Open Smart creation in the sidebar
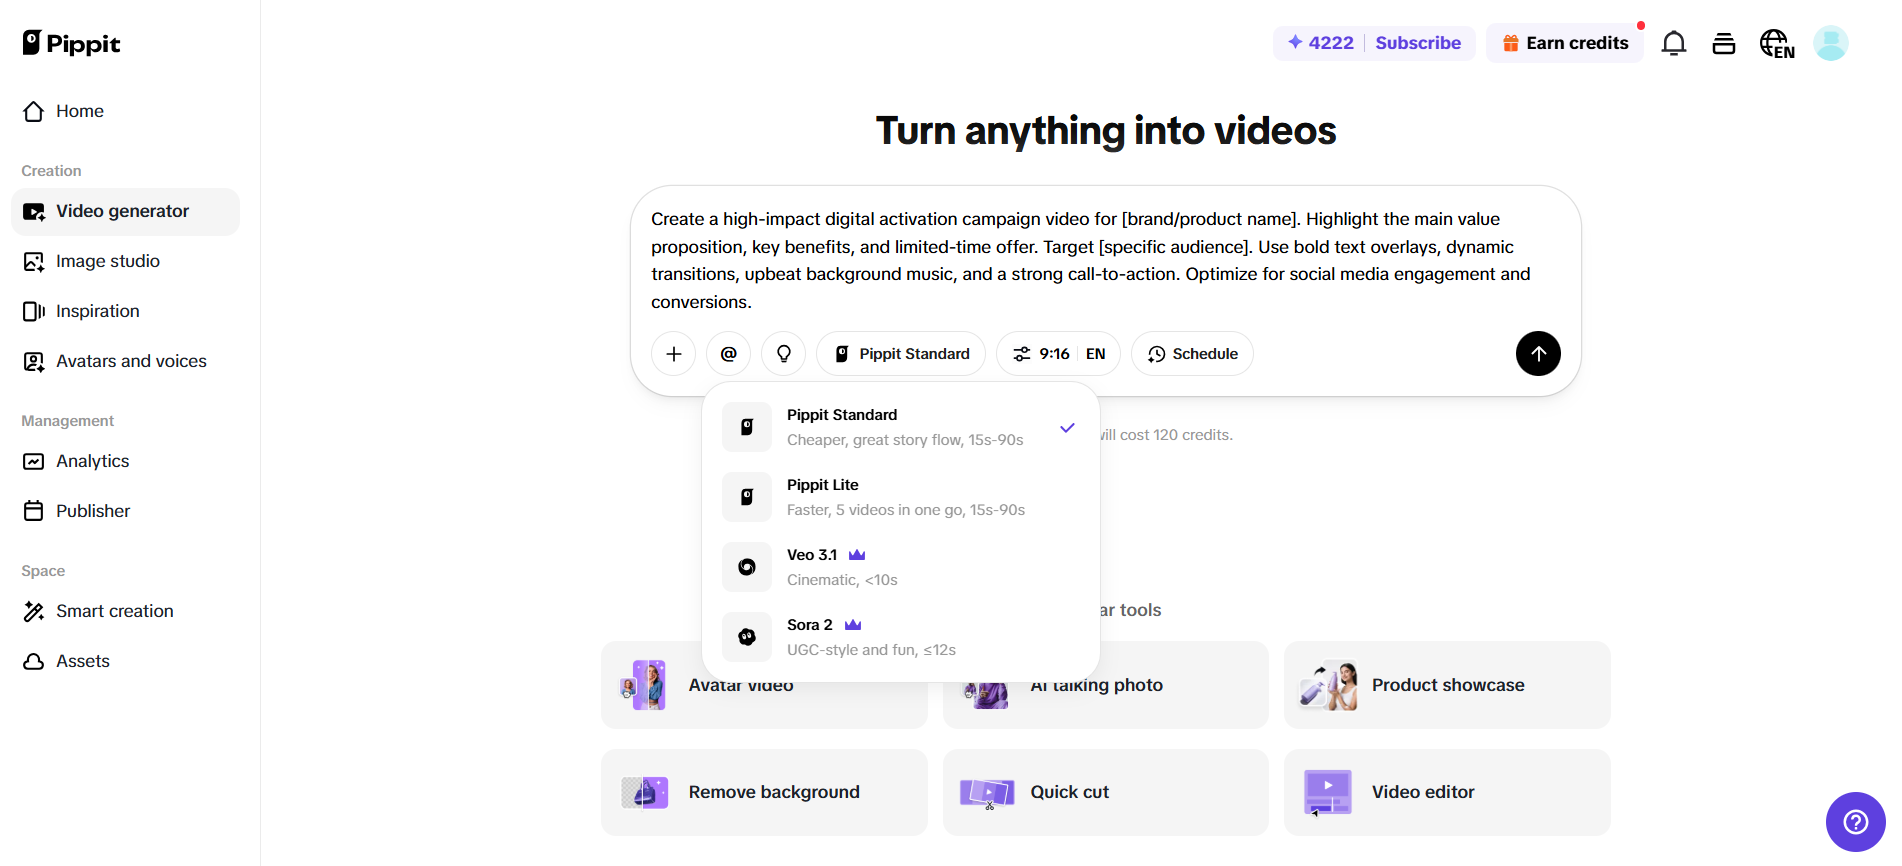Screen dimensions: 1902x866 tap(125, 611)
